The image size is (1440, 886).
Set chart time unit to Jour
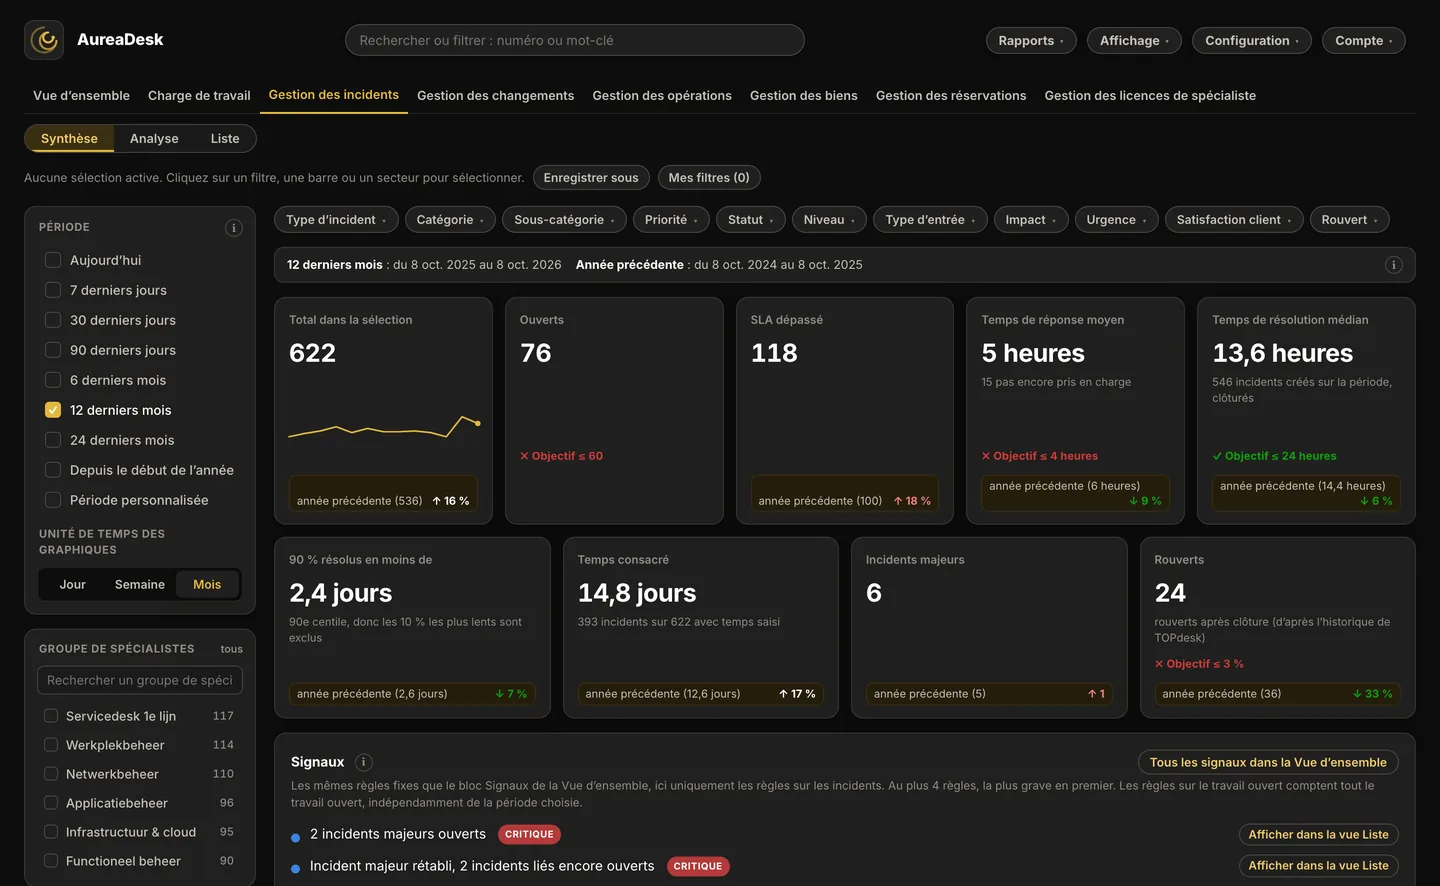click(73, 585)
